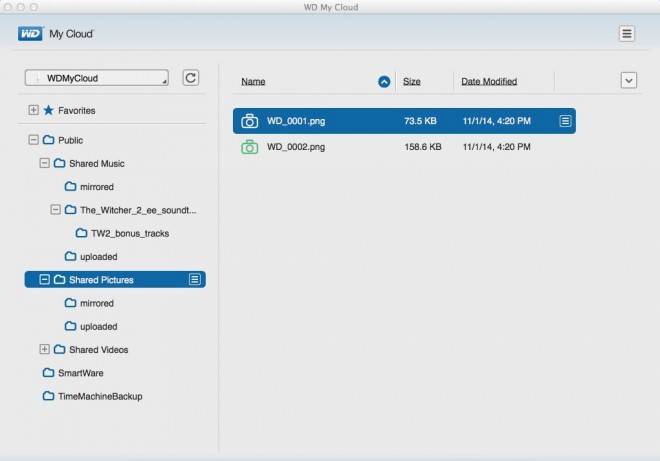Select the WD_0002.png file

click(404, 147)
